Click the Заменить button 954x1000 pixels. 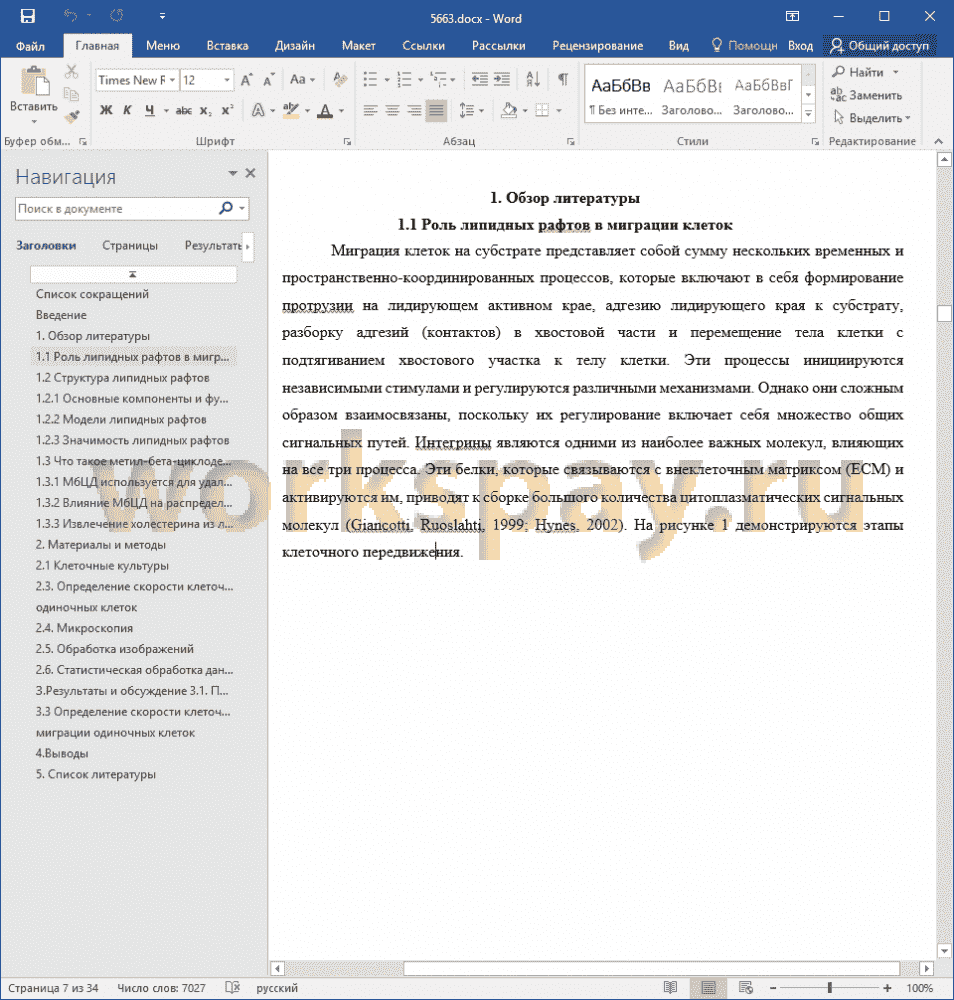coord(867,95)
